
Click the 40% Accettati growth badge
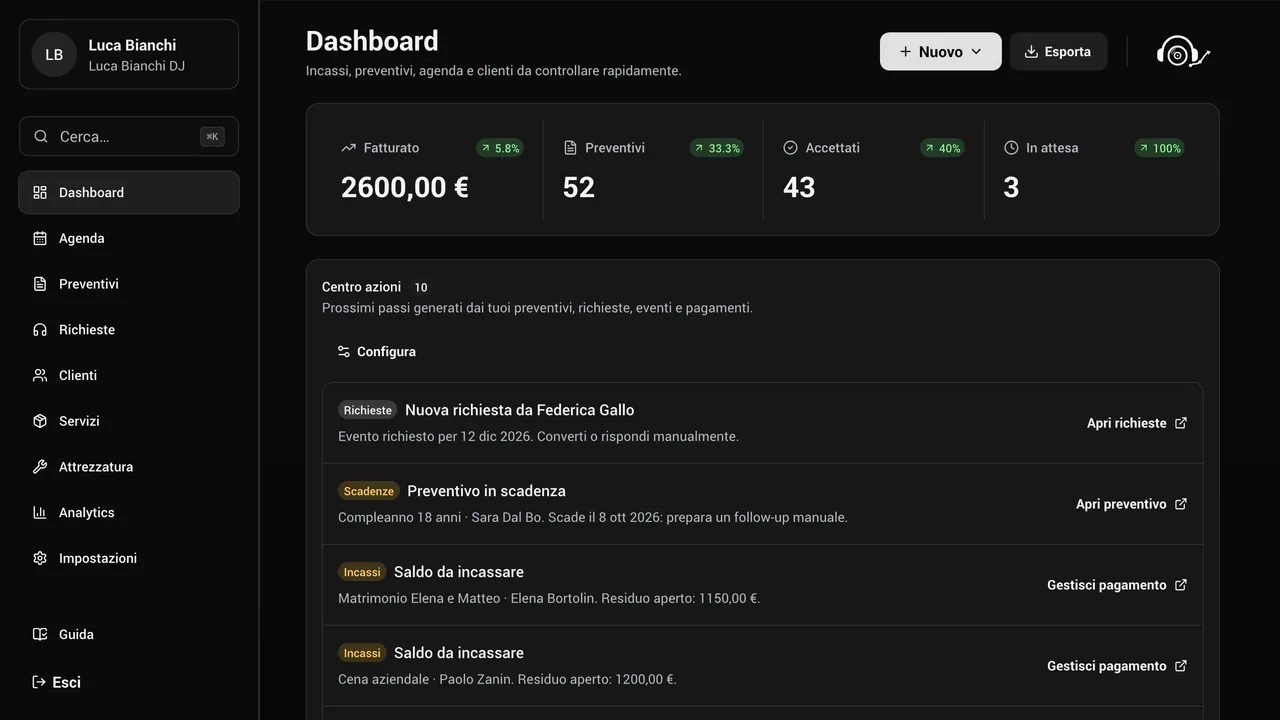(x=942, y=148)
